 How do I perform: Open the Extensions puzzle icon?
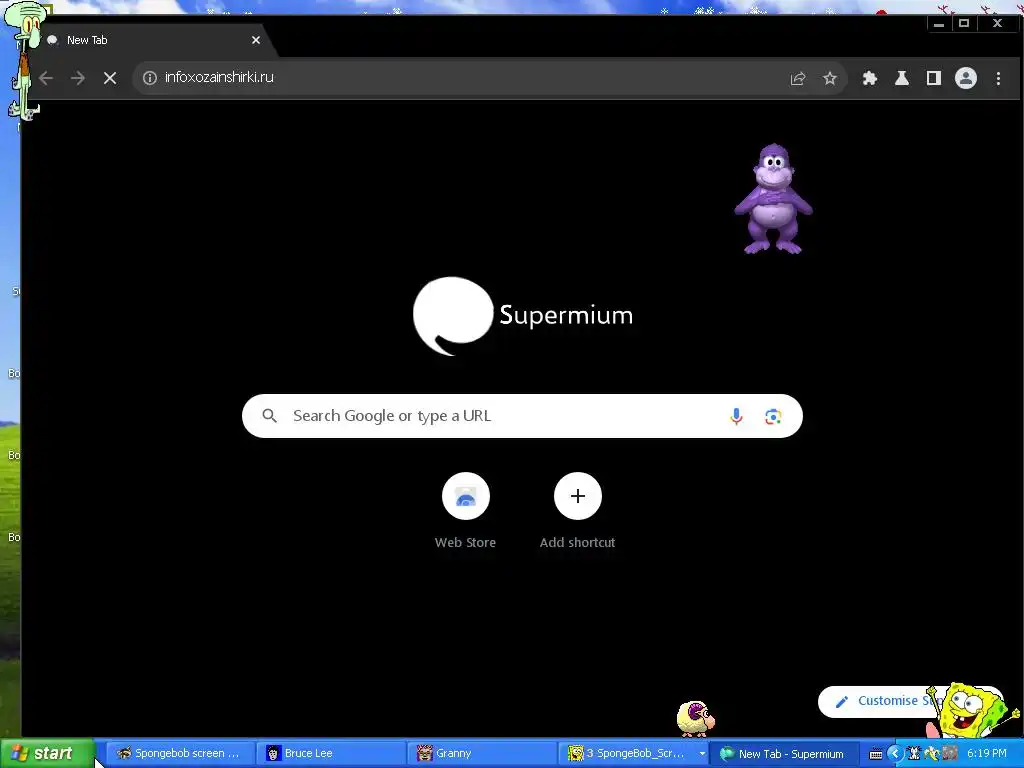tap(869, 78)
